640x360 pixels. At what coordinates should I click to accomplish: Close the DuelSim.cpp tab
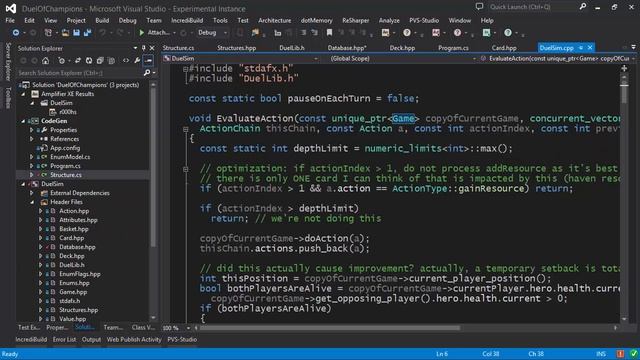[590, 48]
